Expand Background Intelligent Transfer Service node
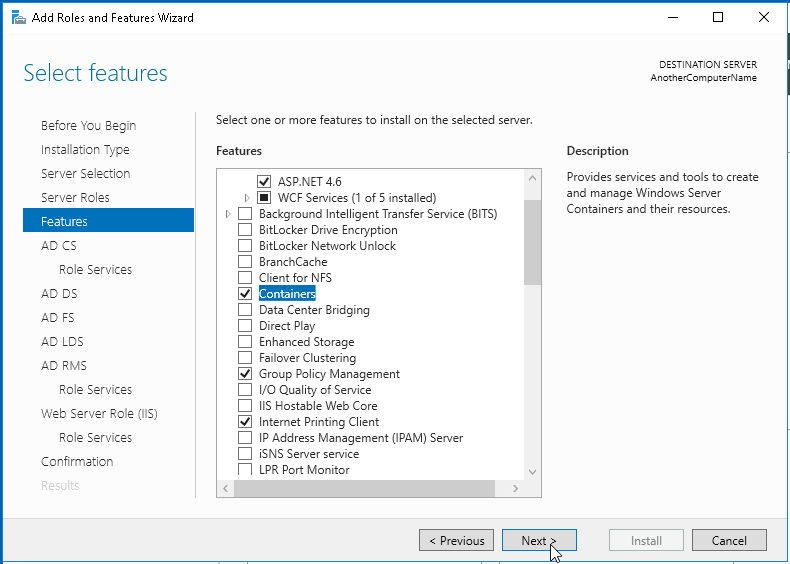Screen dimensions: 790x564 (228, 214)
